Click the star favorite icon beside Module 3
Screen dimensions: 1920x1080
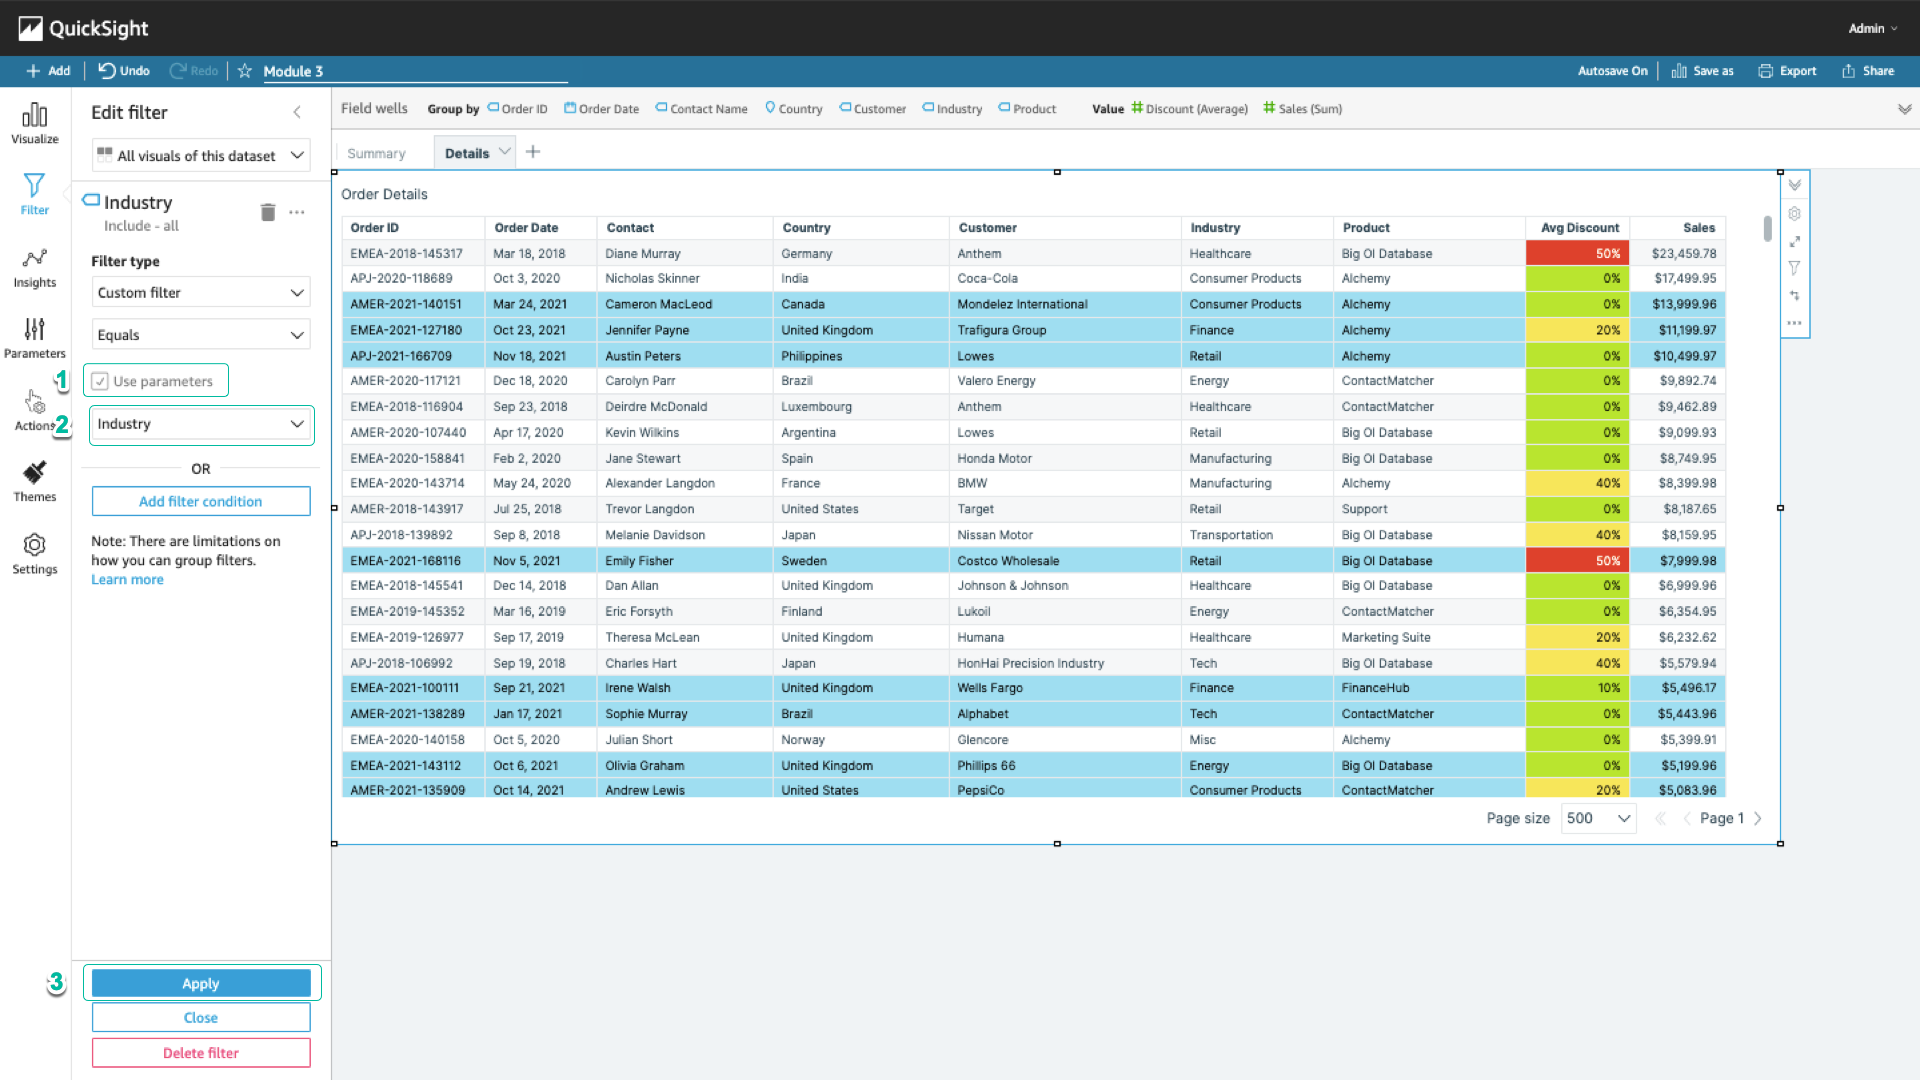[244, 71]
